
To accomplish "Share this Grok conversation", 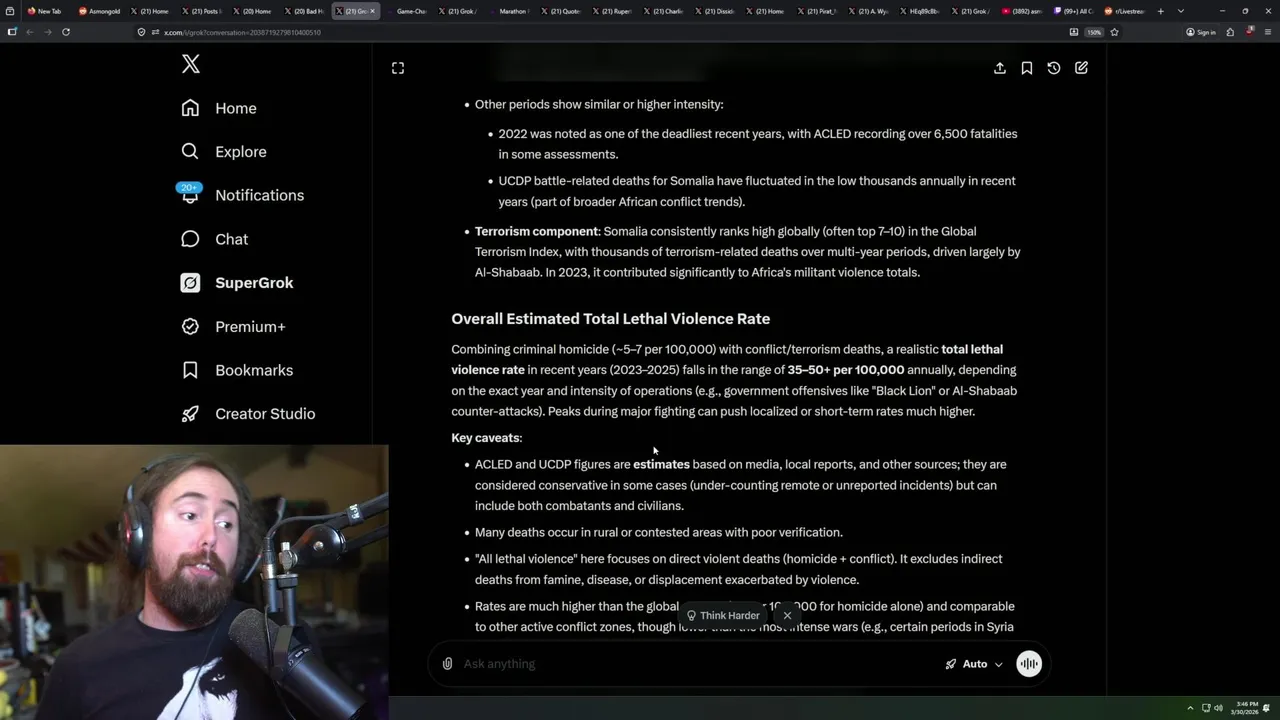I will click(x=1000, y=68).
